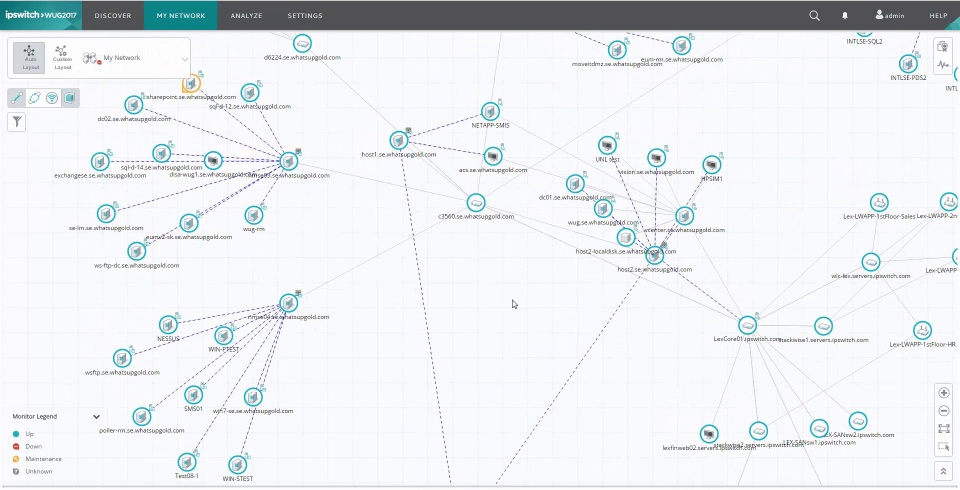
Task: Expand the bottom panel double-chevron
Action: [x=943, y=471]
